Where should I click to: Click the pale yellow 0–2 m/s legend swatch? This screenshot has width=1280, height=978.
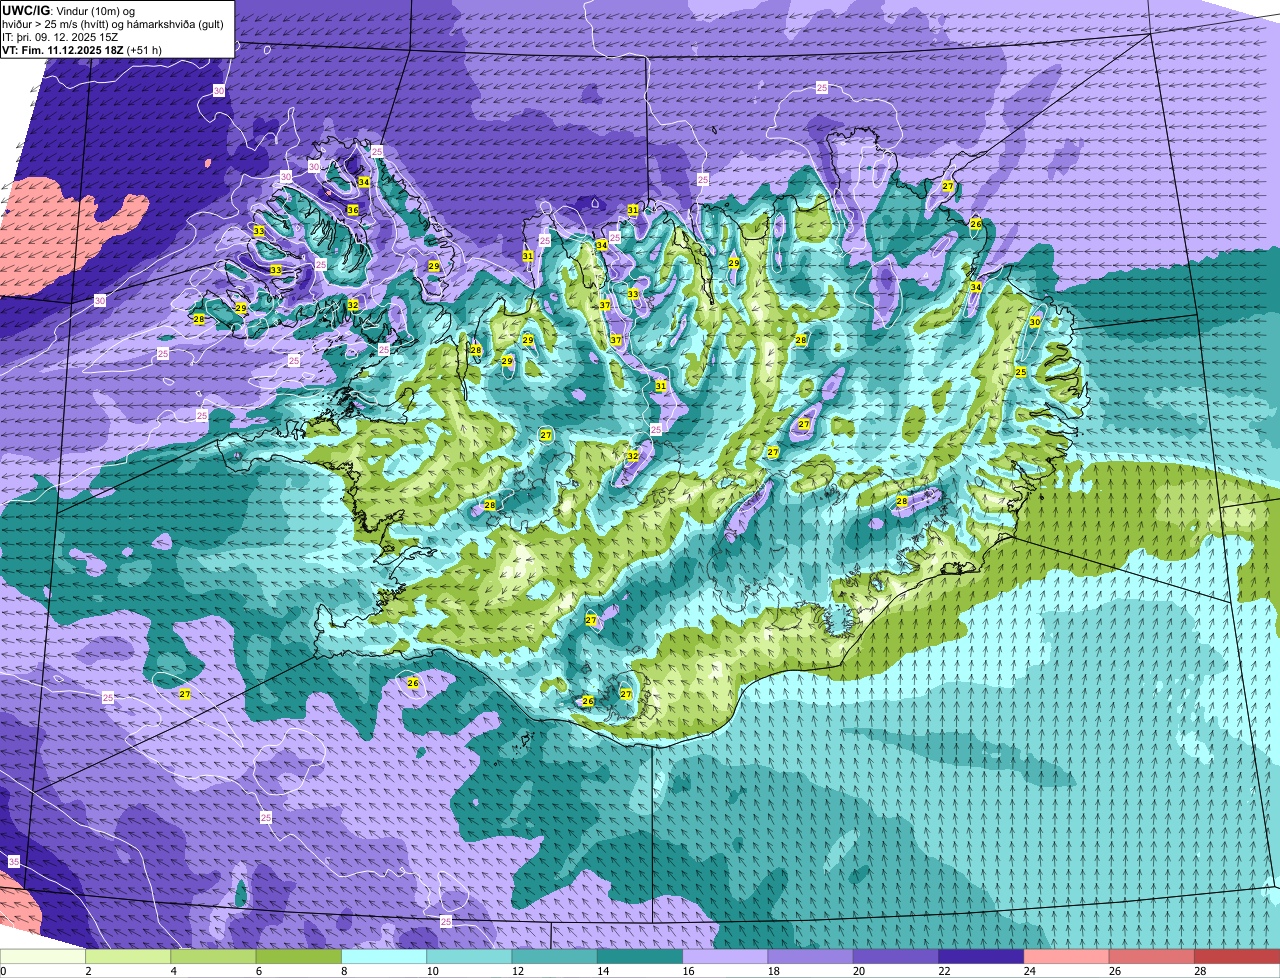click(43, 956)
